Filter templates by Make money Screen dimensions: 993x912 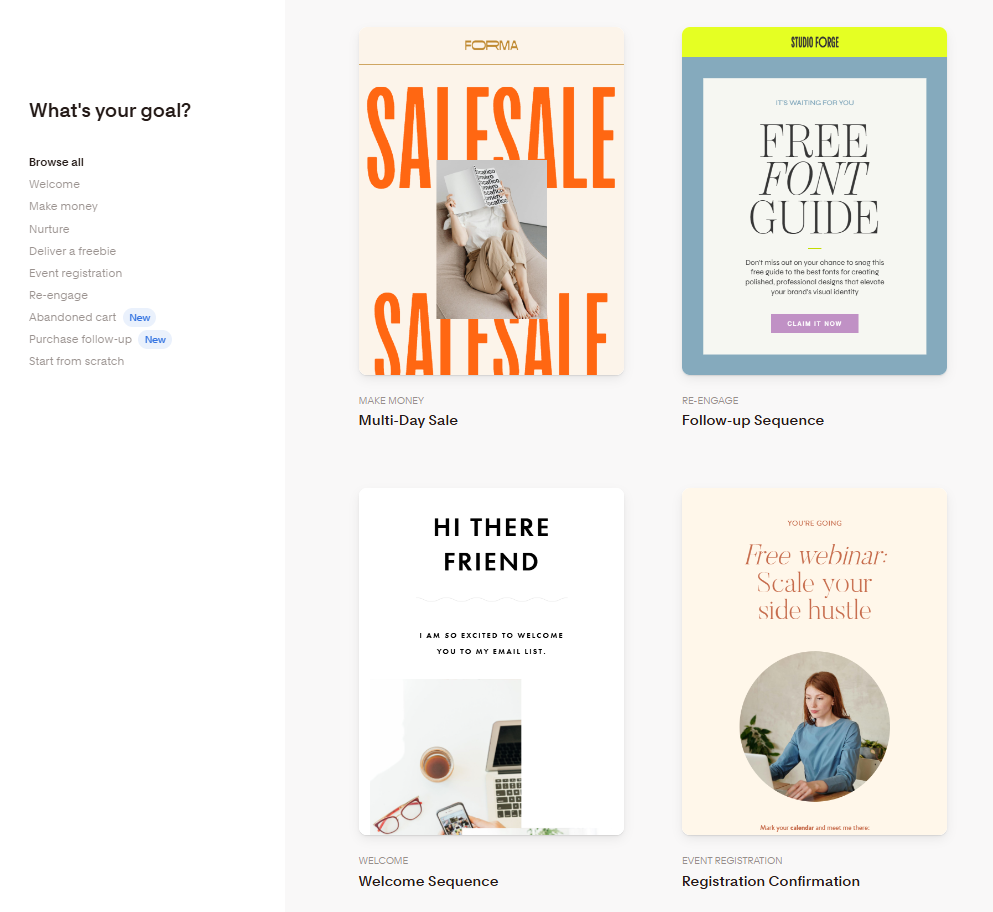tap(63, 206)
